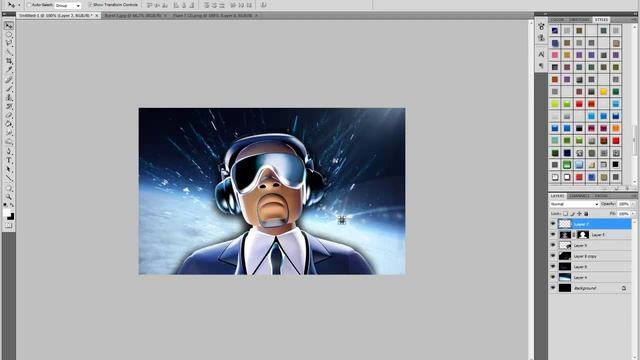This screenshot has height=360, width=640.
Task: Select the Layer 8 copy layer row
Action: [x=590, y=256]
